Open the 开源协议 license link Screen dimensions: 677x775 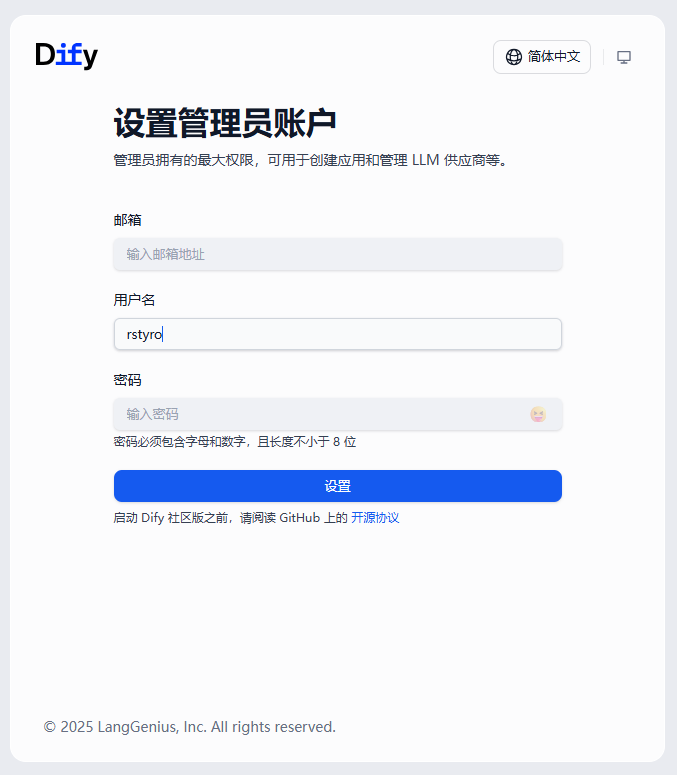pyautogui.click(x=375, y=518)
